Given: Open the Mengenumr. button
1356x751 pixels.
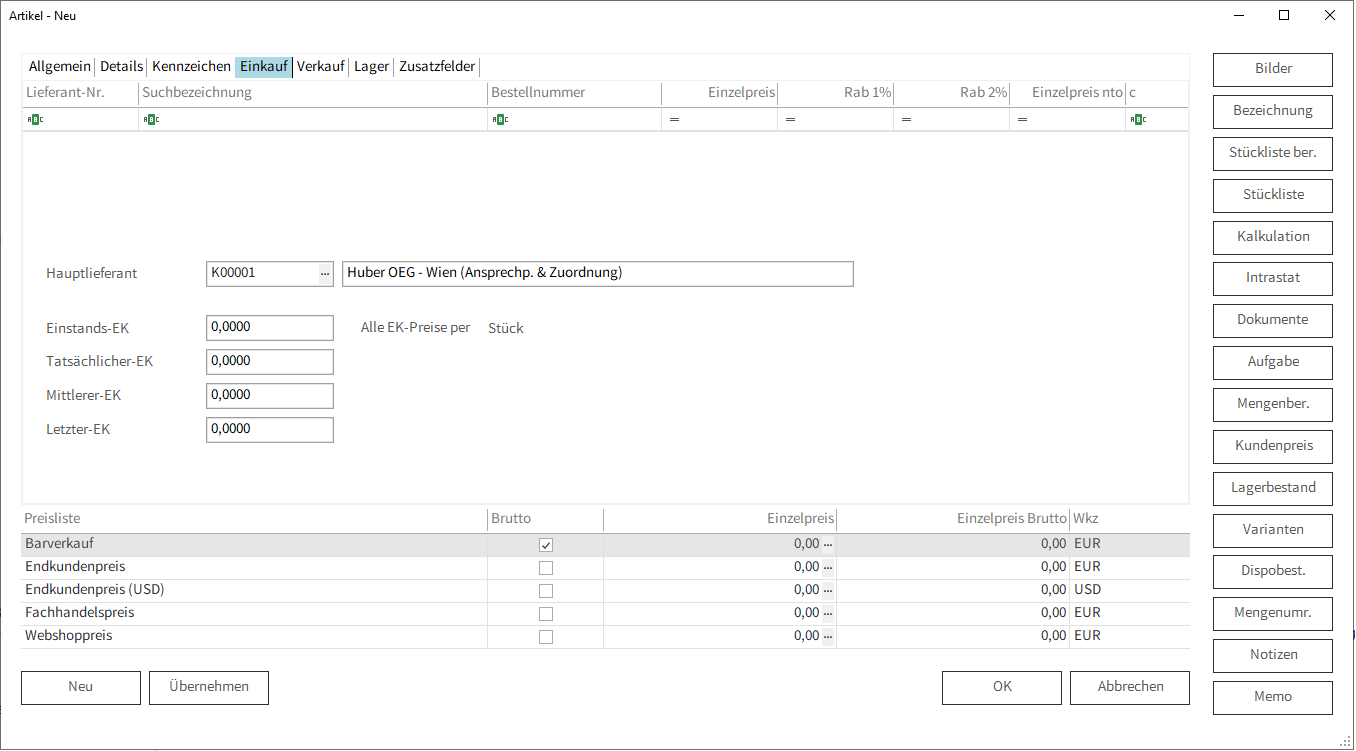Looking at the screenshot, I should [x=1273, y=613].
